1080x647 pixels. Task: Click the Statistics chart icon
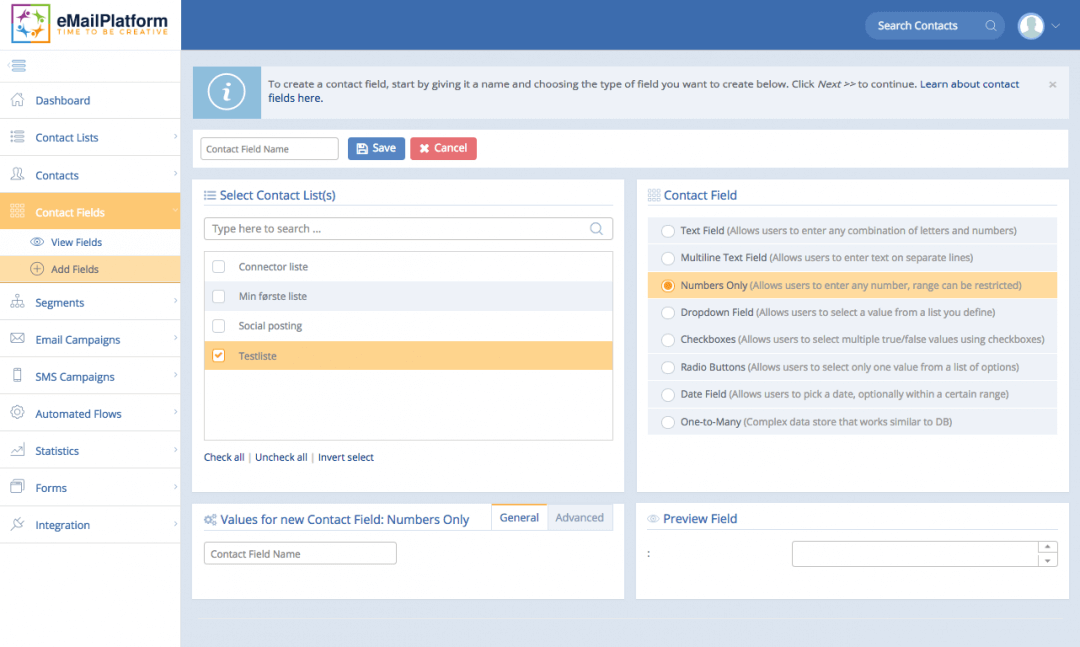17,450
